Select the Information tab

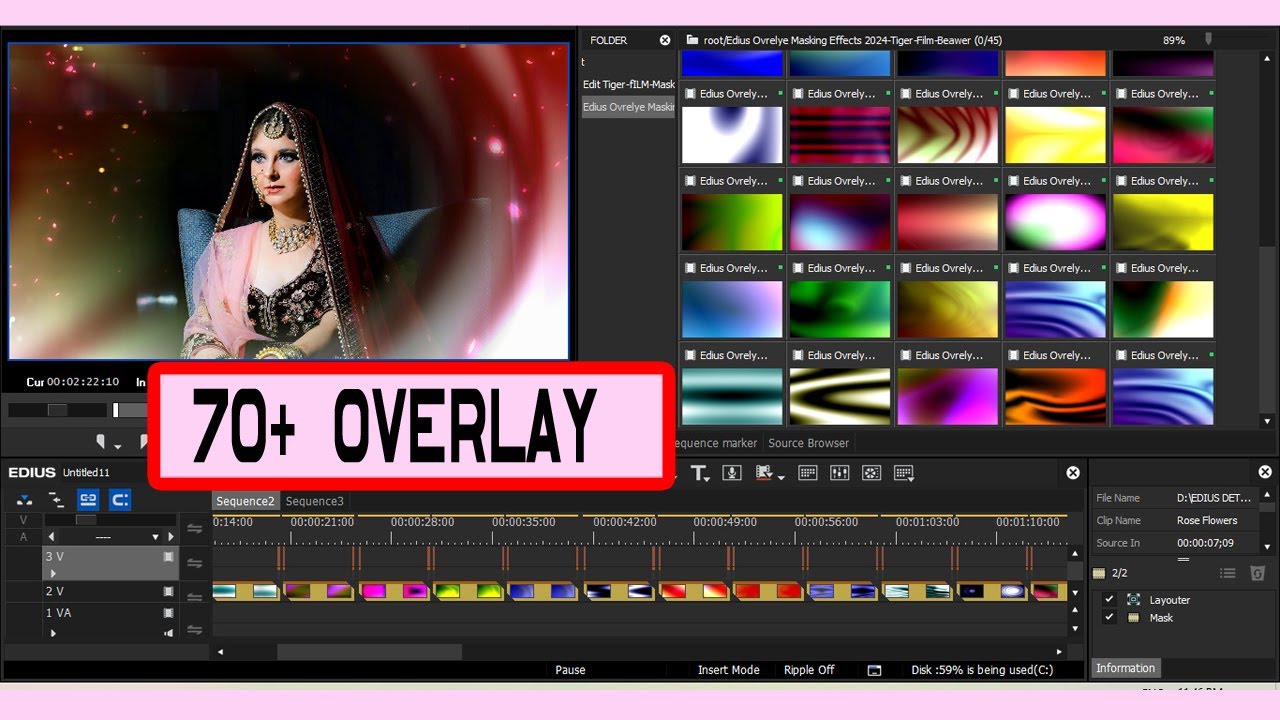(x=1125, y=668)
